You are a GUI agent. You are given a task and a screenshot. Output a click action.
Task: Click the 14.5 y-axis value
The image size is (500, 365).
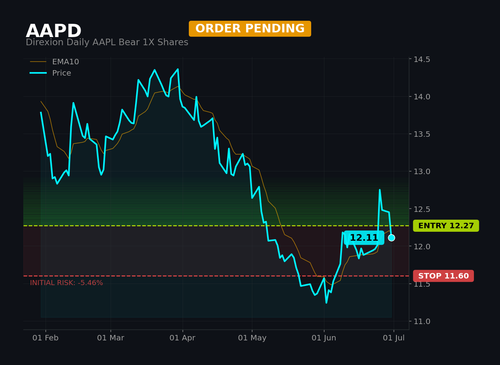tap(422, 59)
